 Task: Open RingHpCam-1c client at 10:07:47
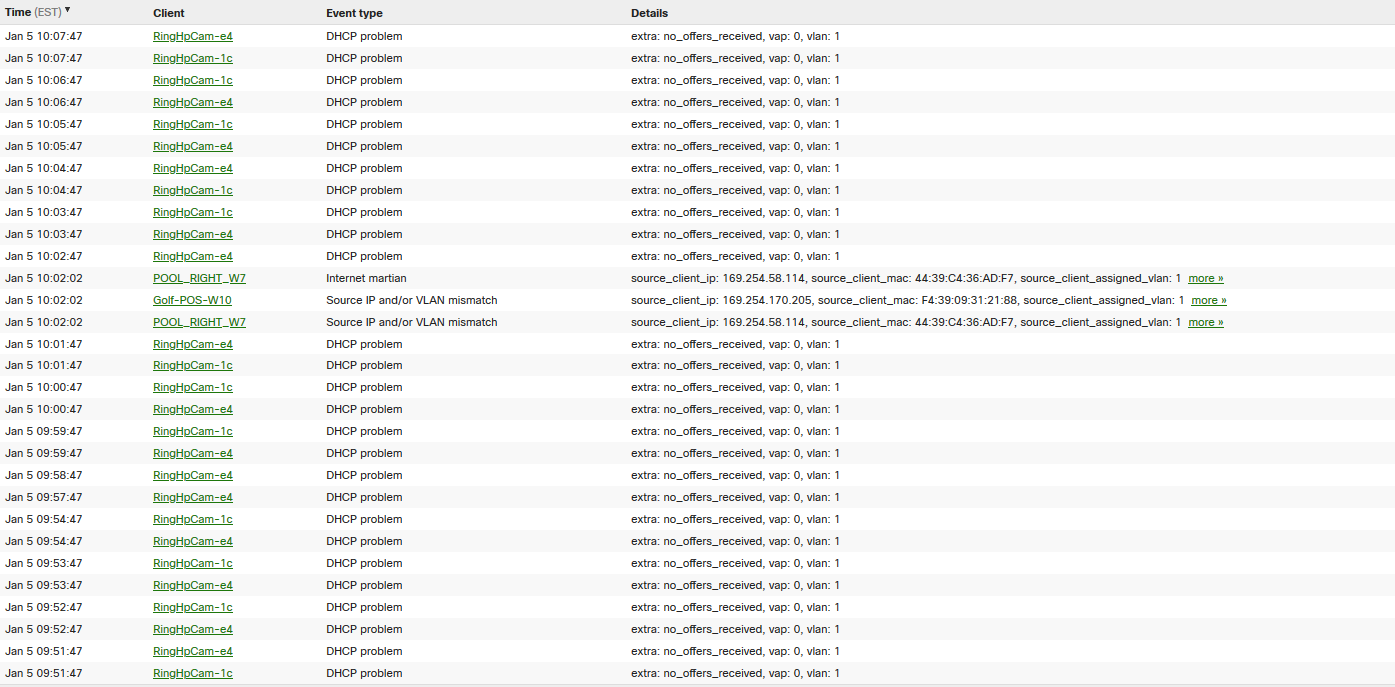[x=193, y=58]
